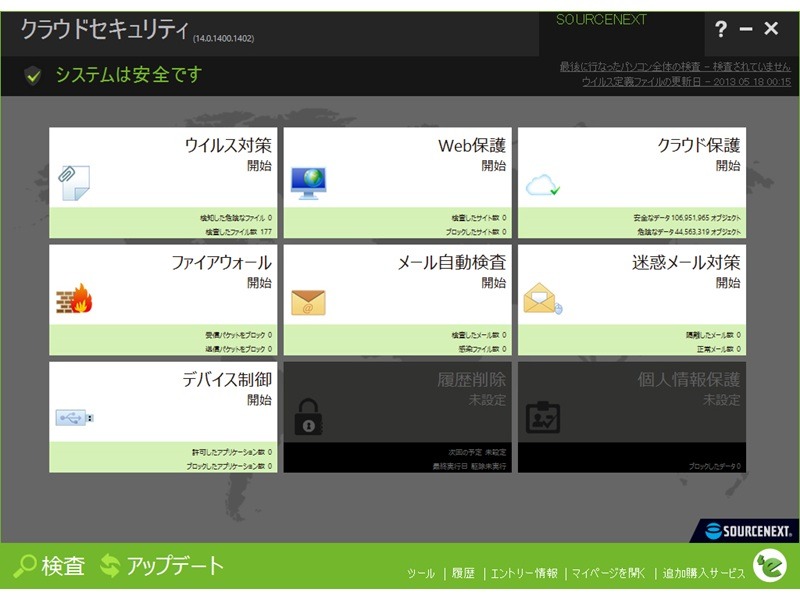Click the SOURCENEXT logo badge at bottom right
800x600 pixels.
pos(744,531)
